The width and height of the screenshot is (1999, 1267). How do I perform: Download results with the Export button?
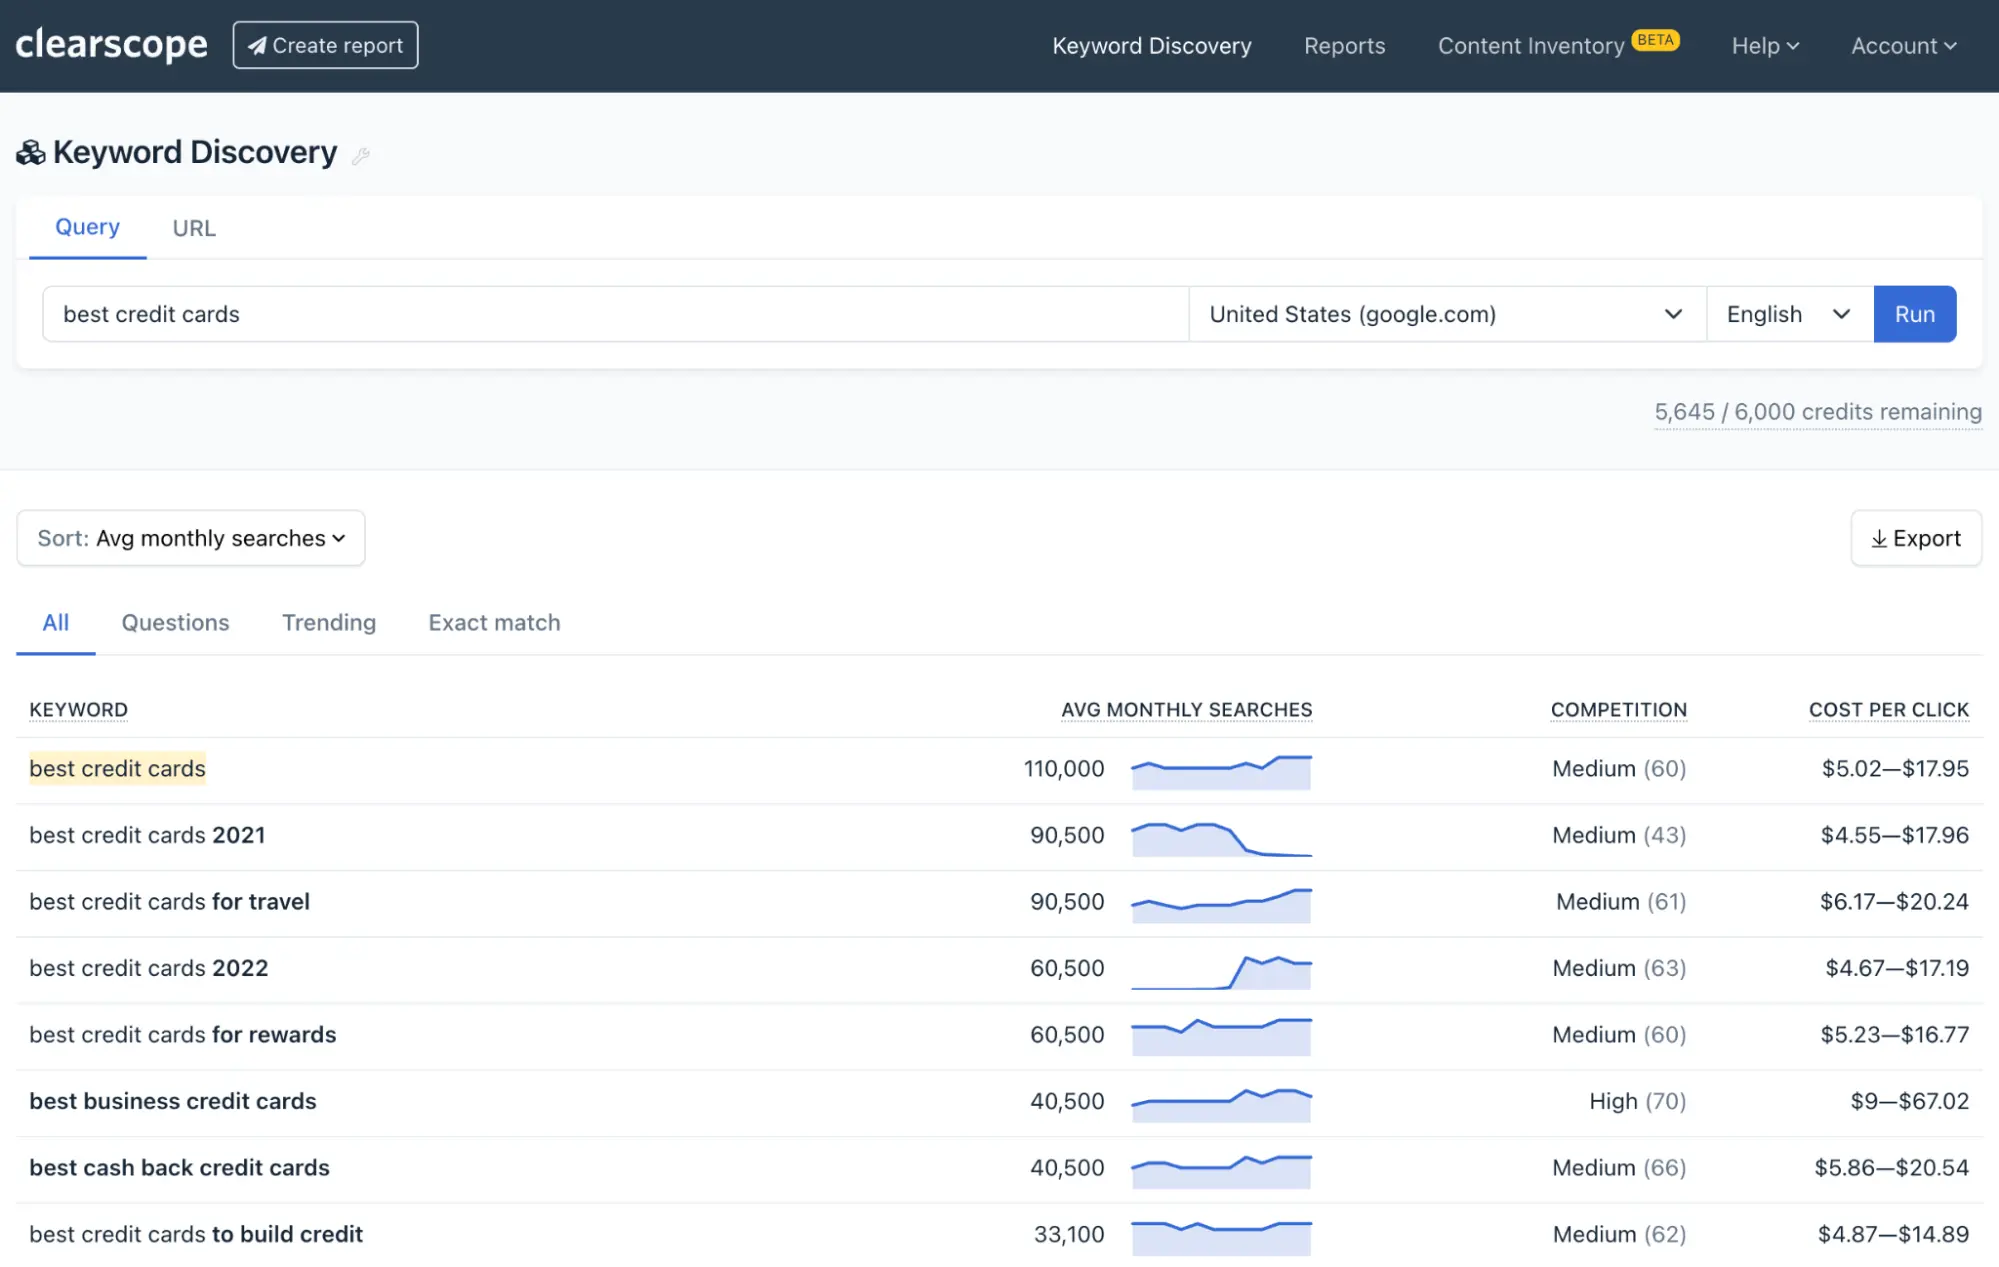pyautogui.click(x=1915, y=538)
